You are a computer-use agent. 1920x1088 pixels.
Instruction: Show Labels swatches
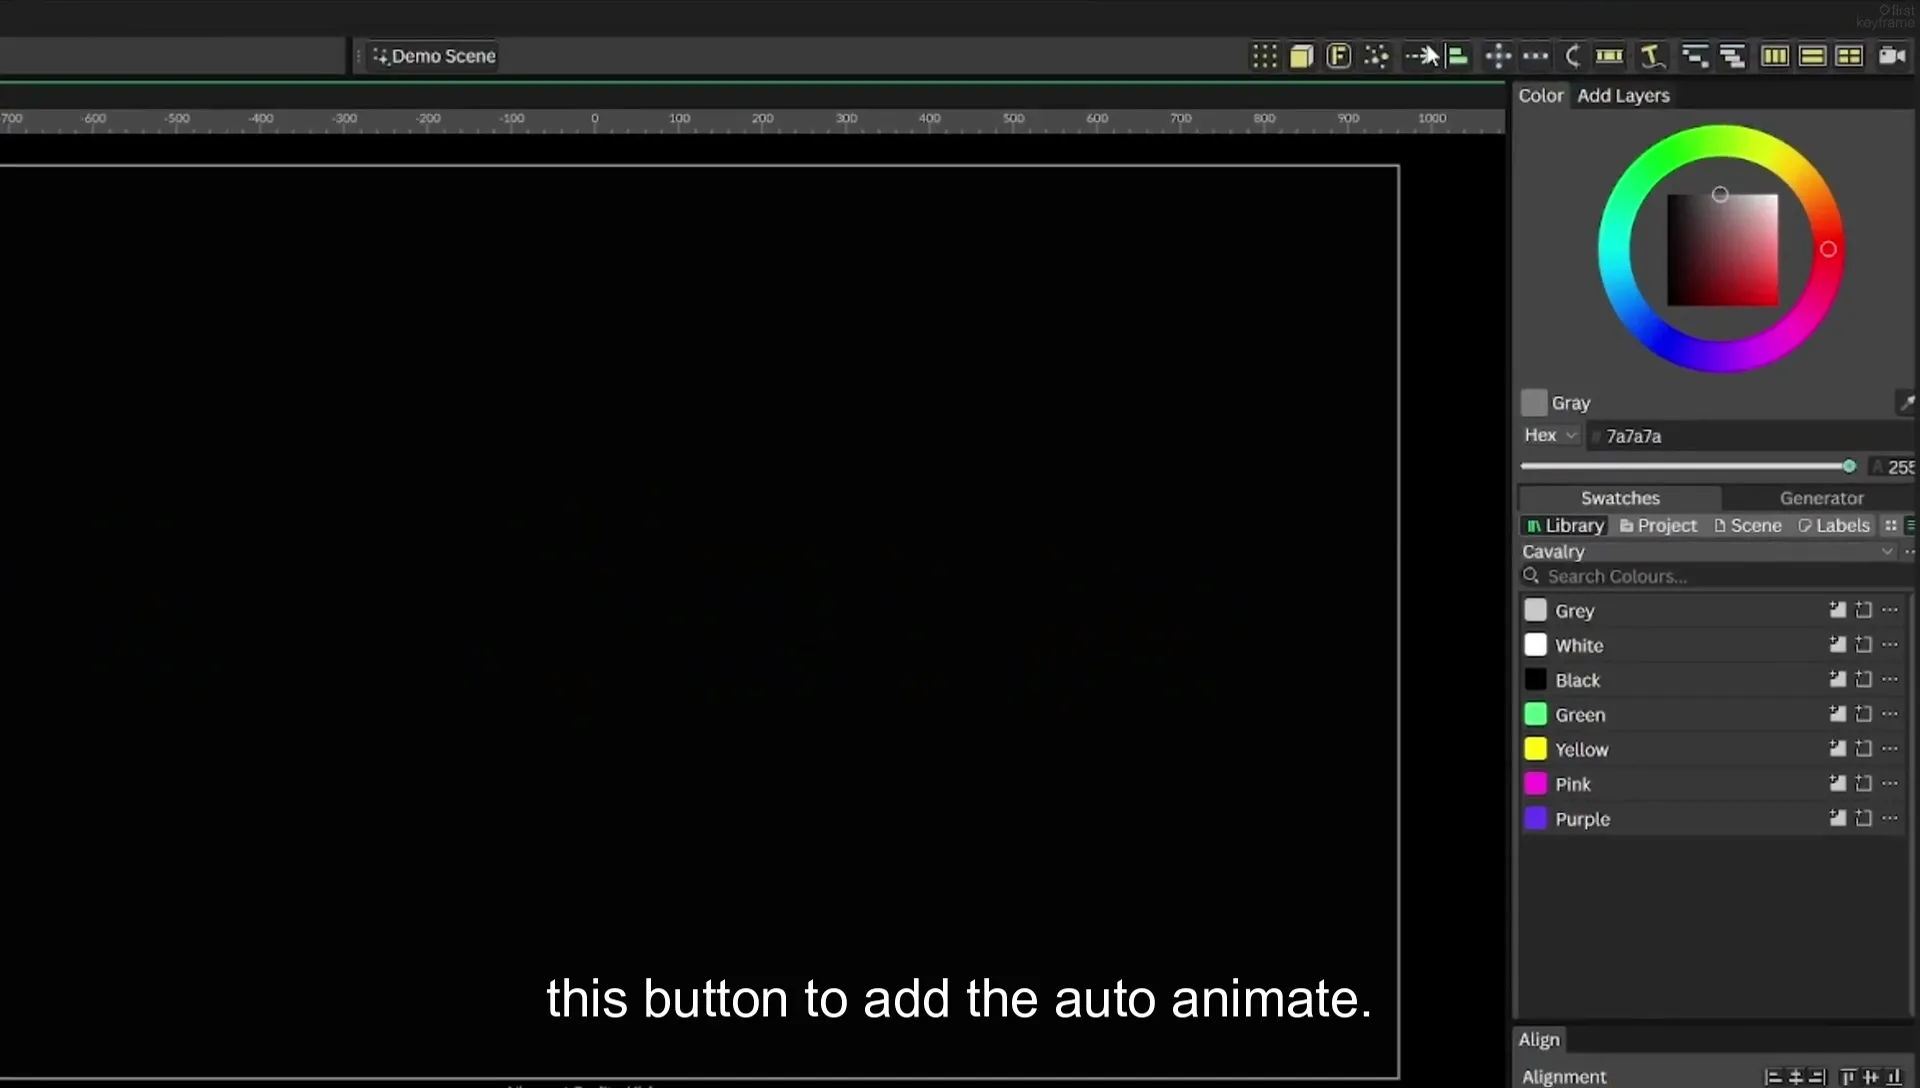coord(1834,525)
